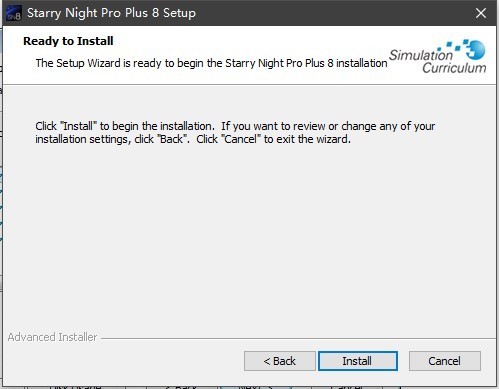Click the "Ready to Install" heading
This screenshot has height=389, width=499.
click(68, 41)
